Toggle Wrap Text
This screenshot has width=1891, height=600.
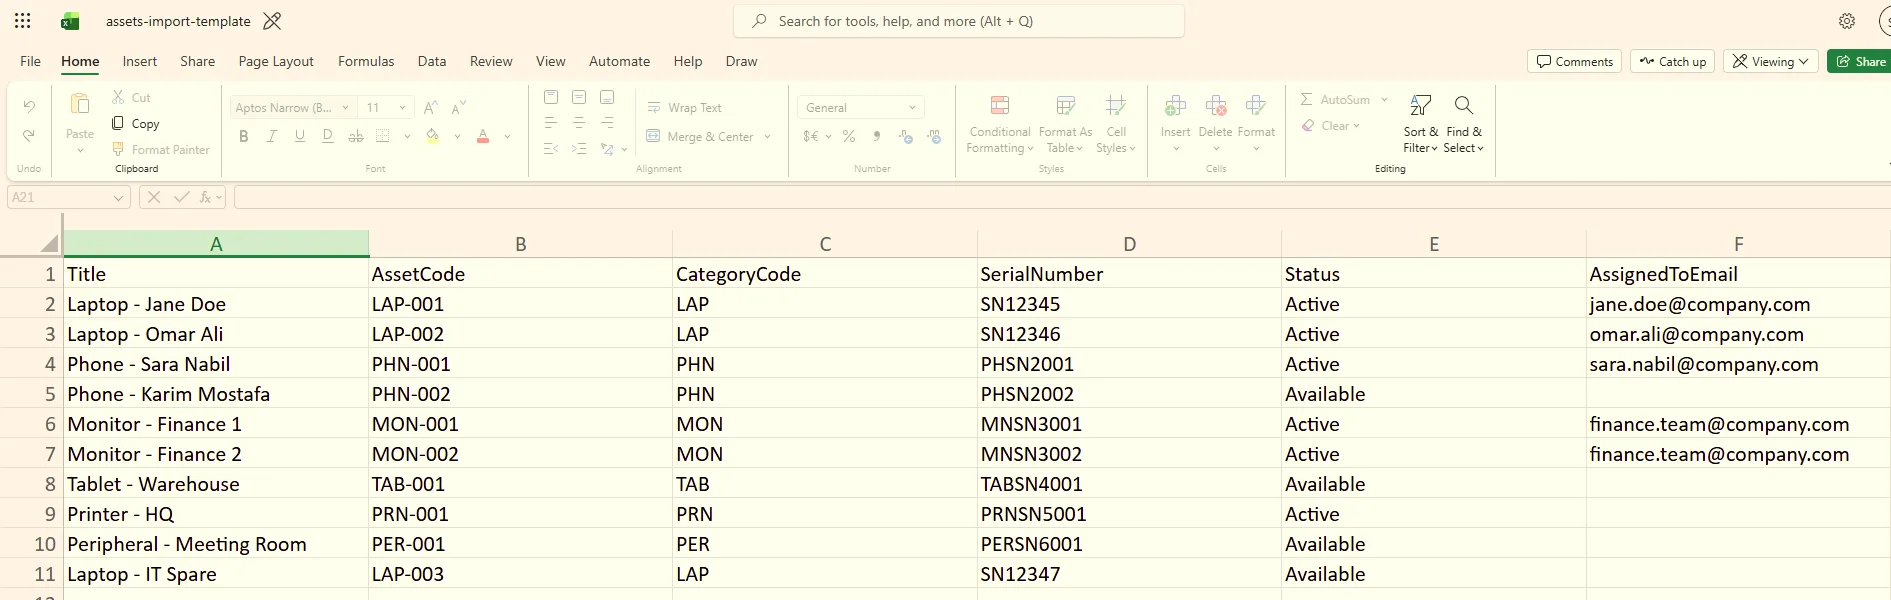(x=684, y=107)
